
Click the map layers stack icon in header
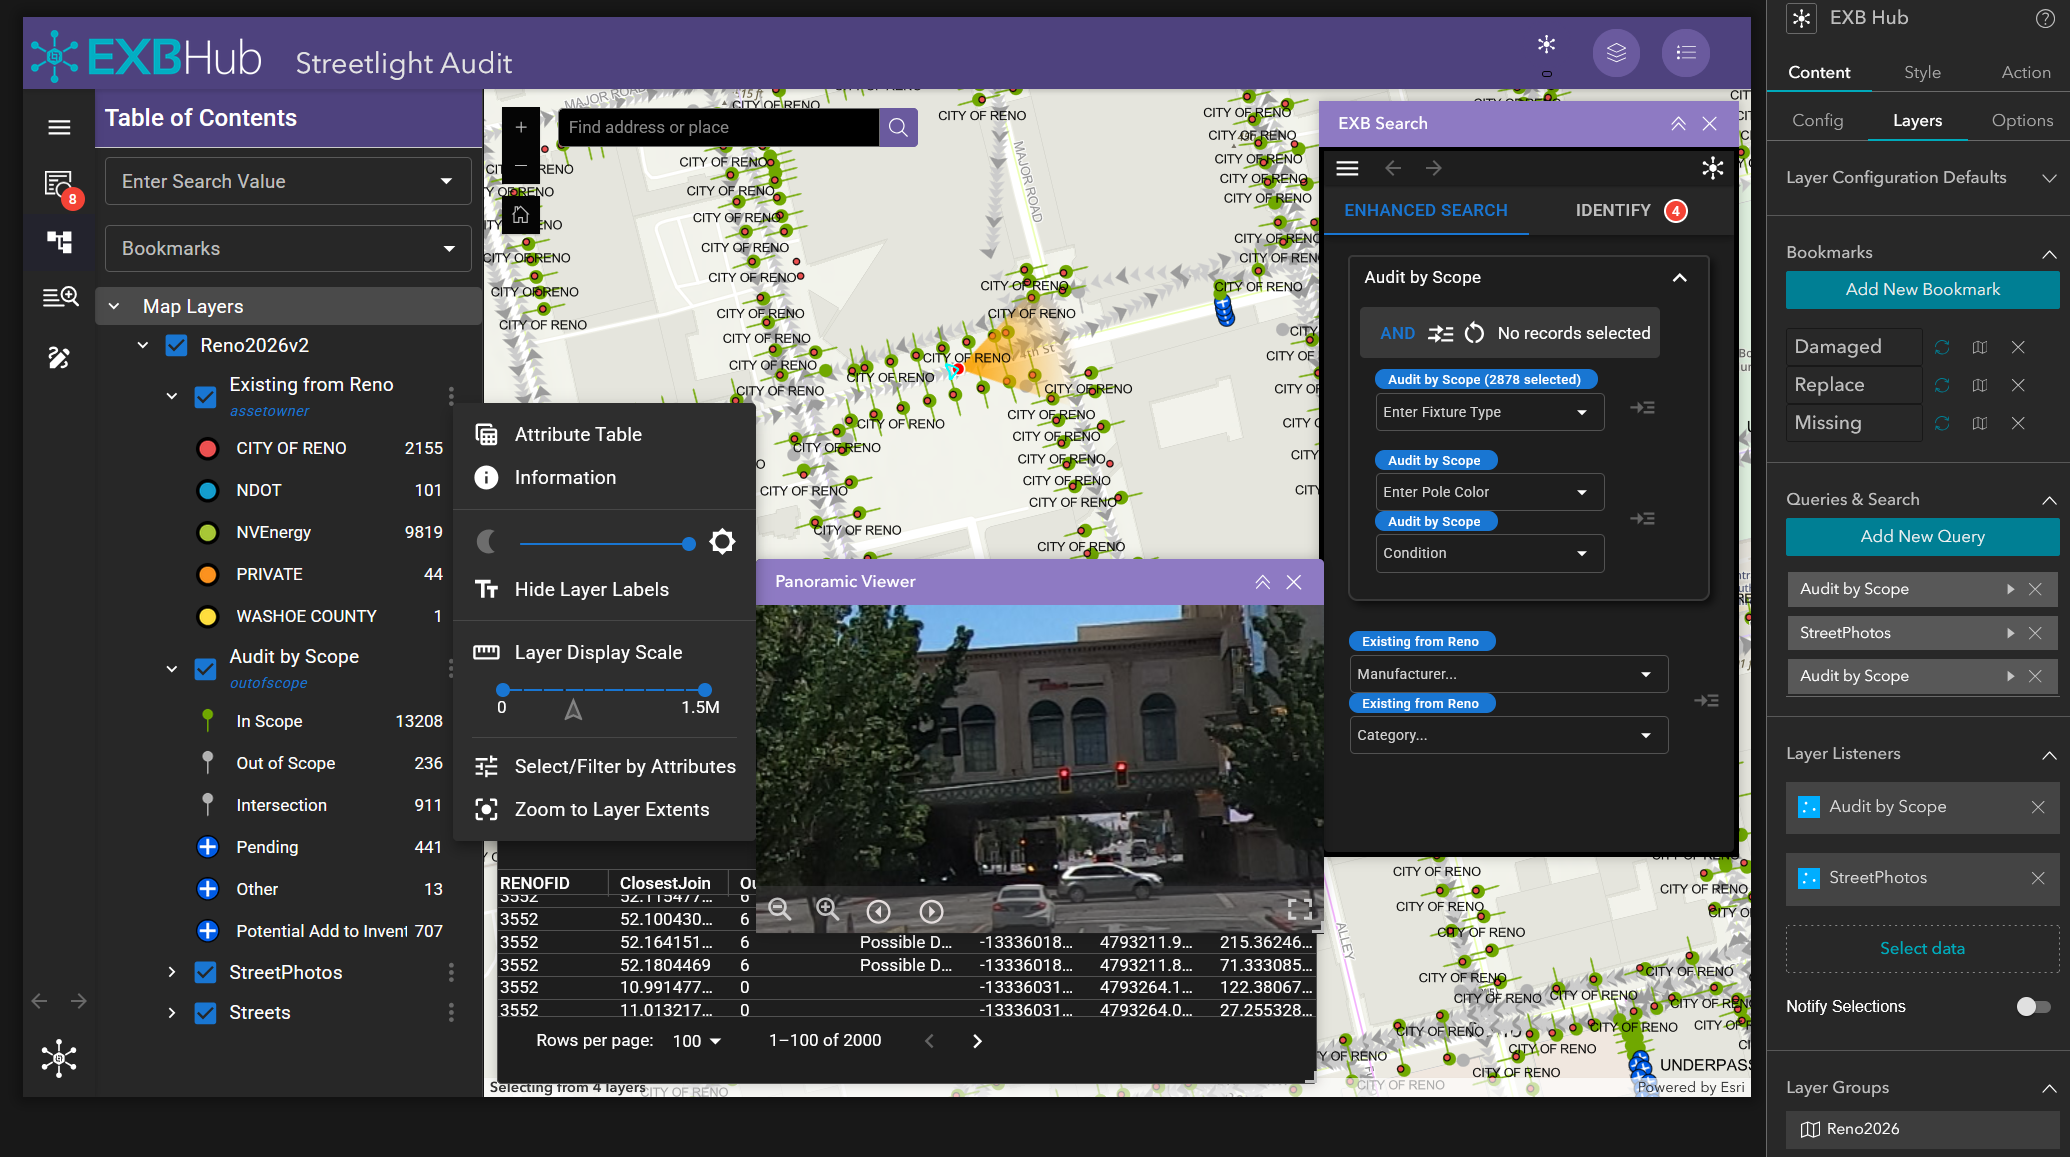click(x=1616, y=53)
